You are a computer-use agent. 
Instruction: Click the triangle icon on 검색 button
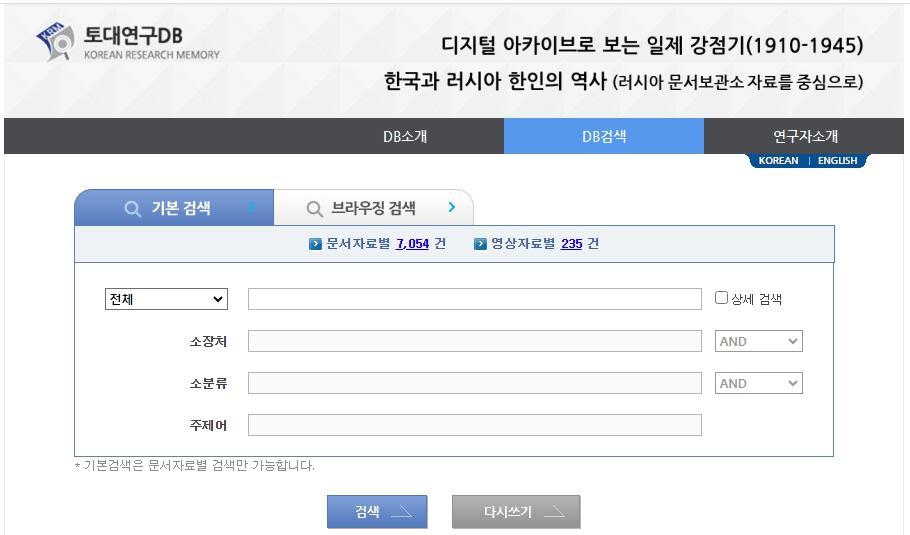[400, 512]
